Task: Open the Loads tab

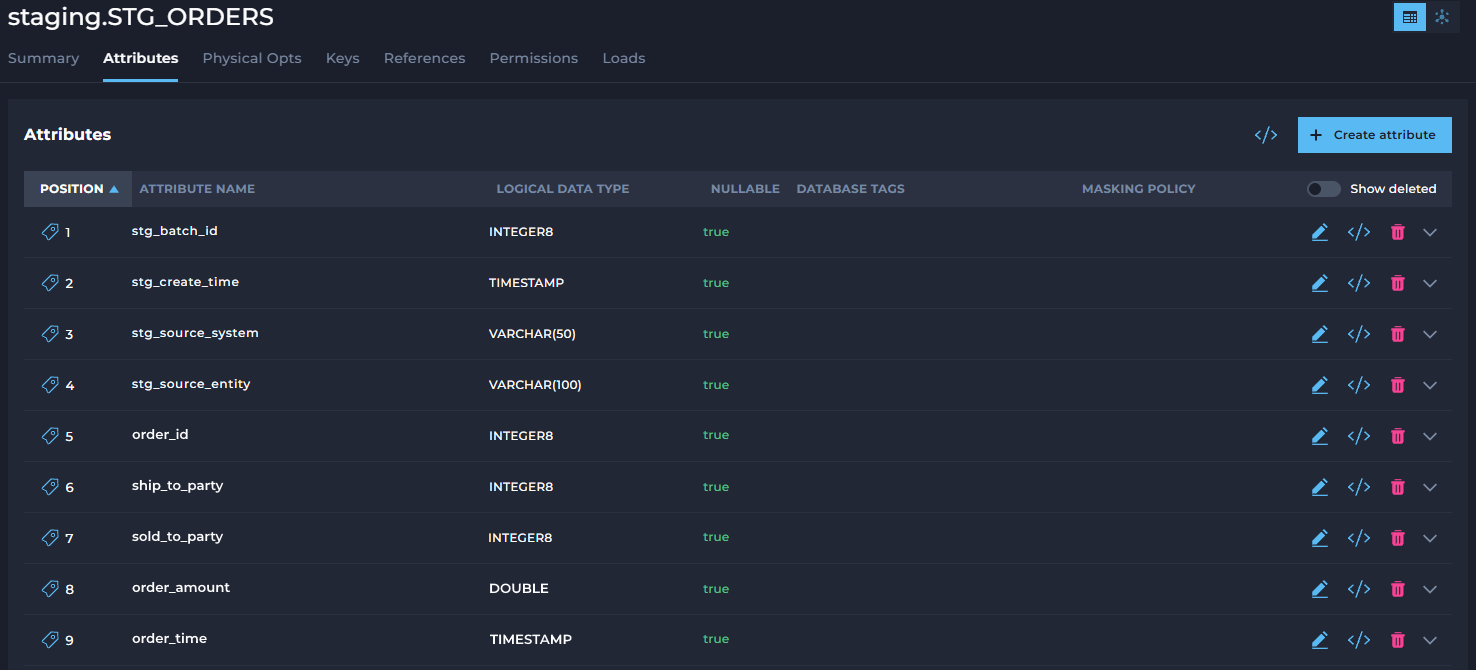Action: [624, 58]
